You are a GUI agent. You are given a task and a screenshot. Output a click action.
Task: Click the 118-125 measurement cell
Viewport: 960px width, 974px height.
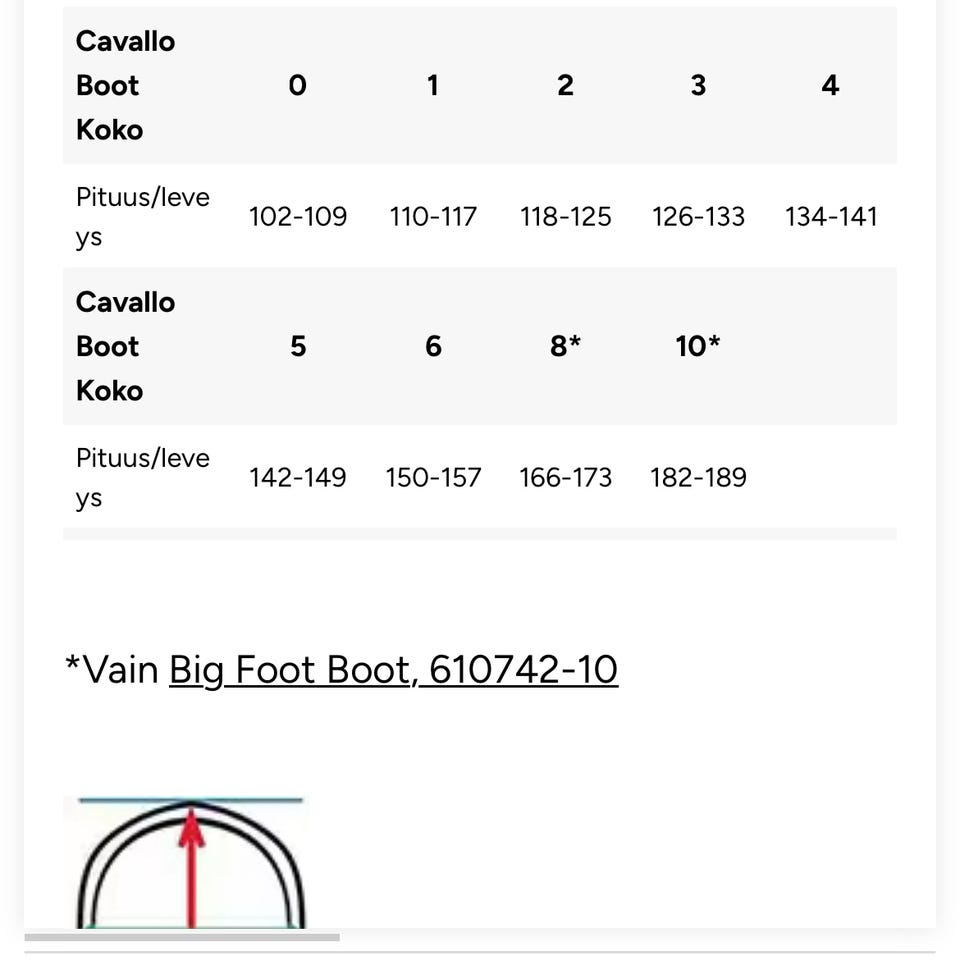[565, 217]
